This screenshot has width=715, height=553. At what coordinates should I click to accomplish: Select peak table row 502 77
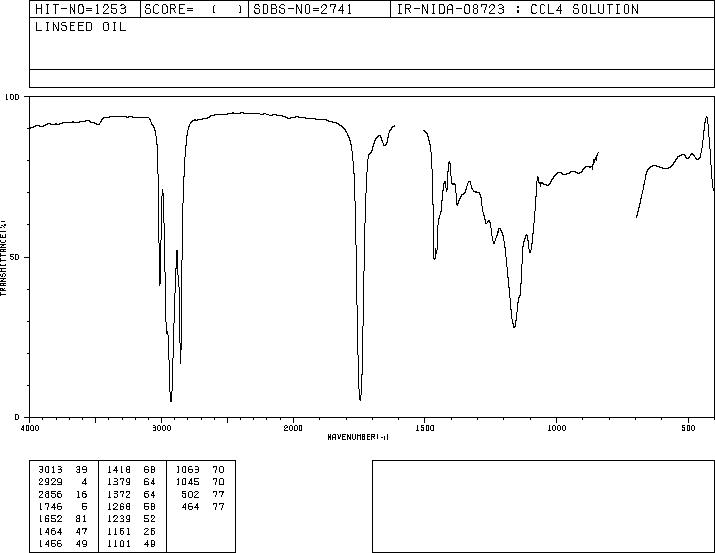pyautogui.click(x=203, y=495)
